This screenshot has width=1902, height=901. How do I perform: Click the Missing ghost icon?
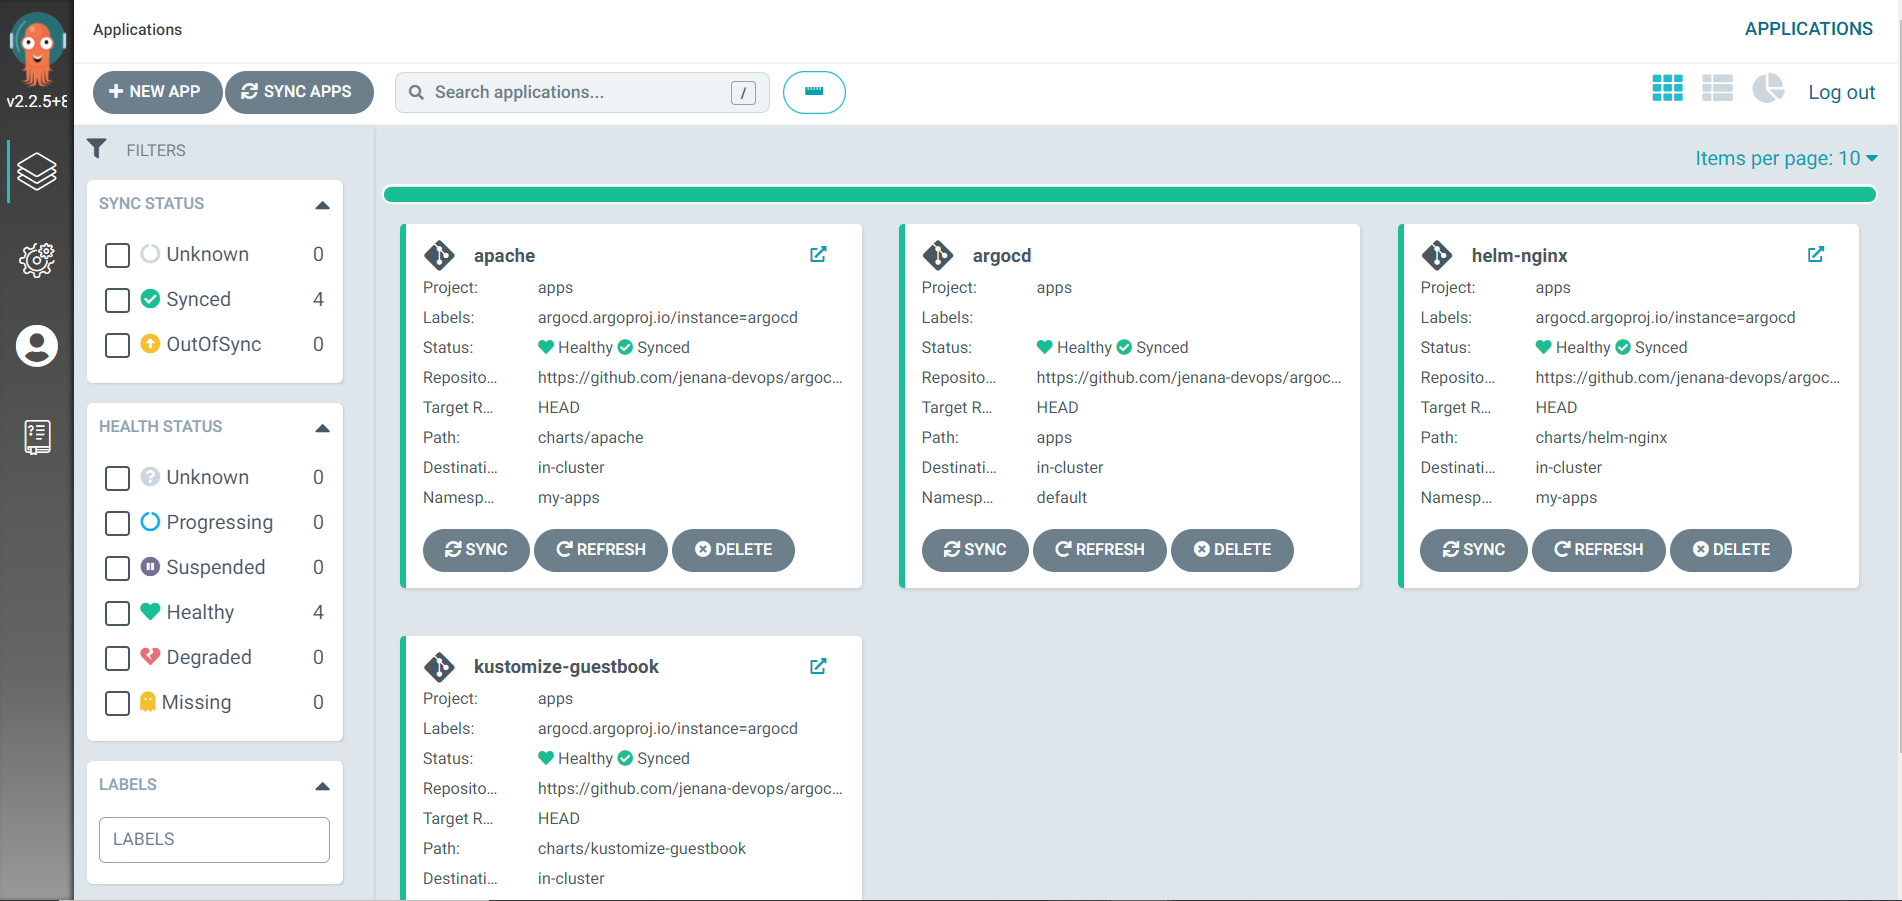[148, 701]
